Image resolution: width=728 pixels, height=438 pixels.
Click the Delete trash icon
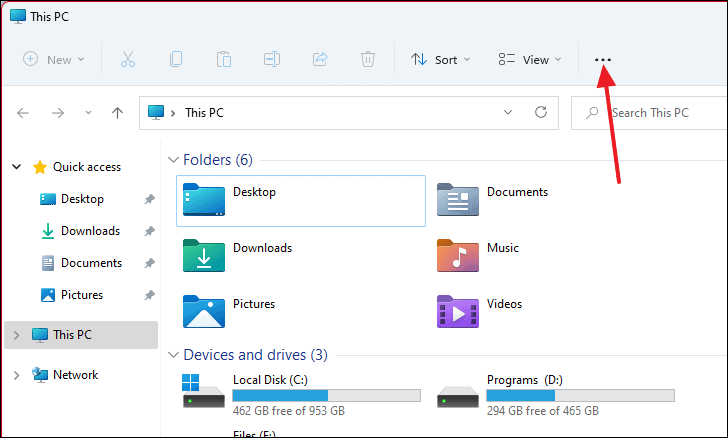[x=368, y=59]
